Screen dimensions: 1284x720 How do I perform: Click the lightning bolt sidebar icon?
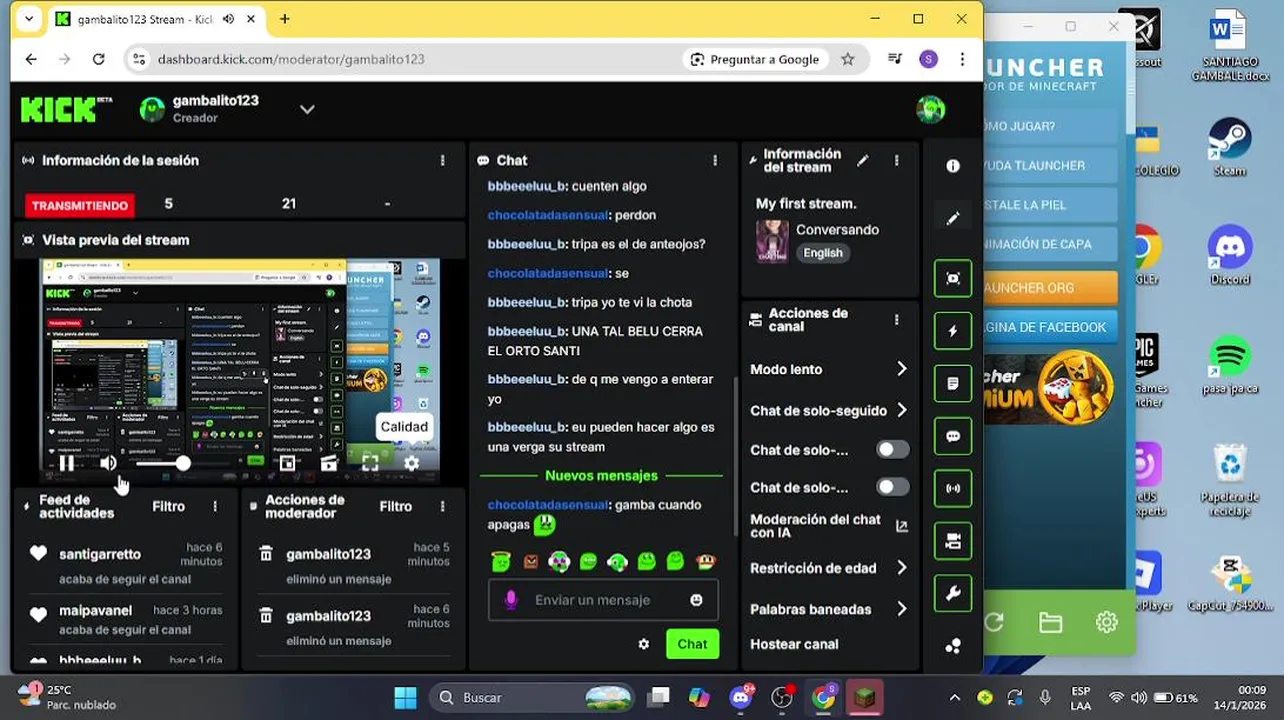[x=953, y=331]
